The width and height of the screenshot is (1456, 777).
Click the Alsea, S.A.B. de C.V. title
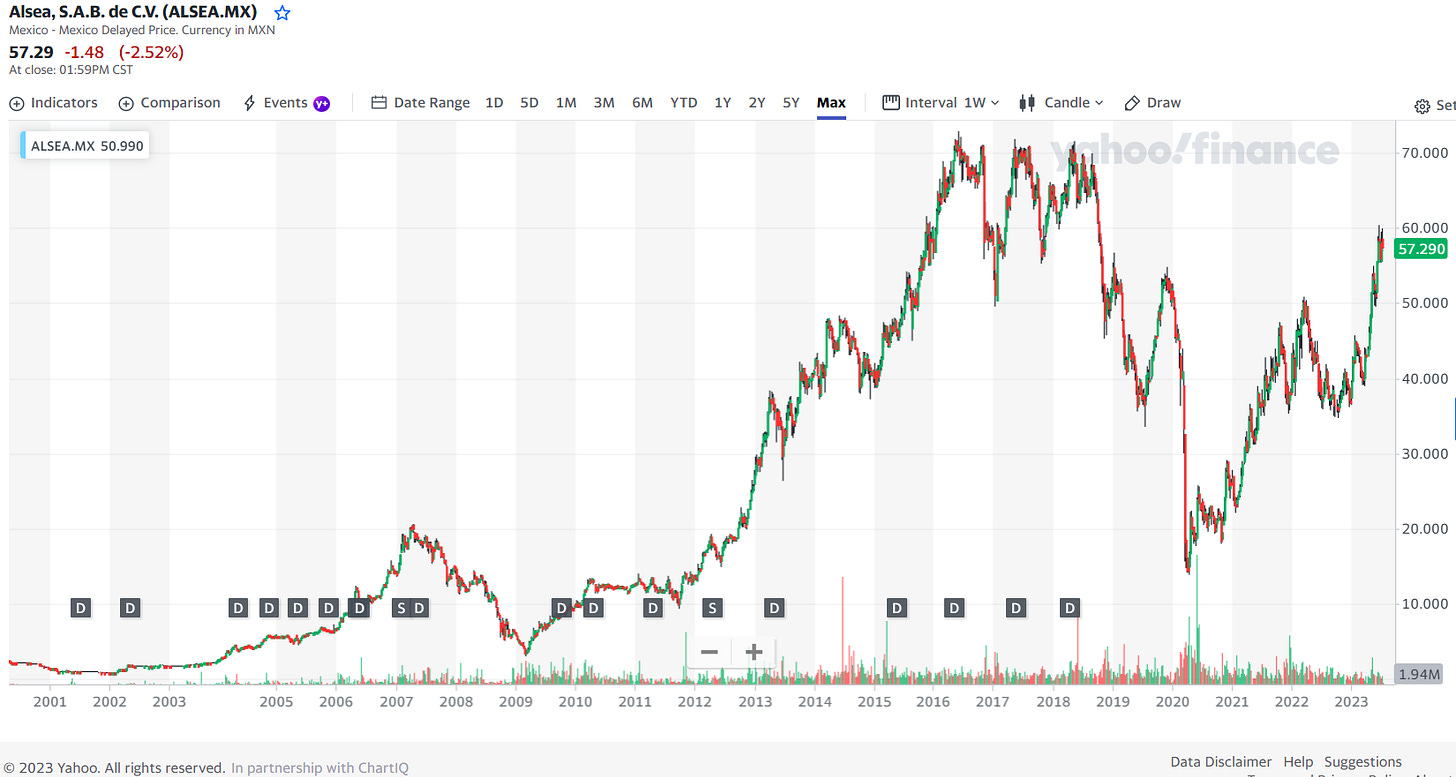(x=133, y=12)
